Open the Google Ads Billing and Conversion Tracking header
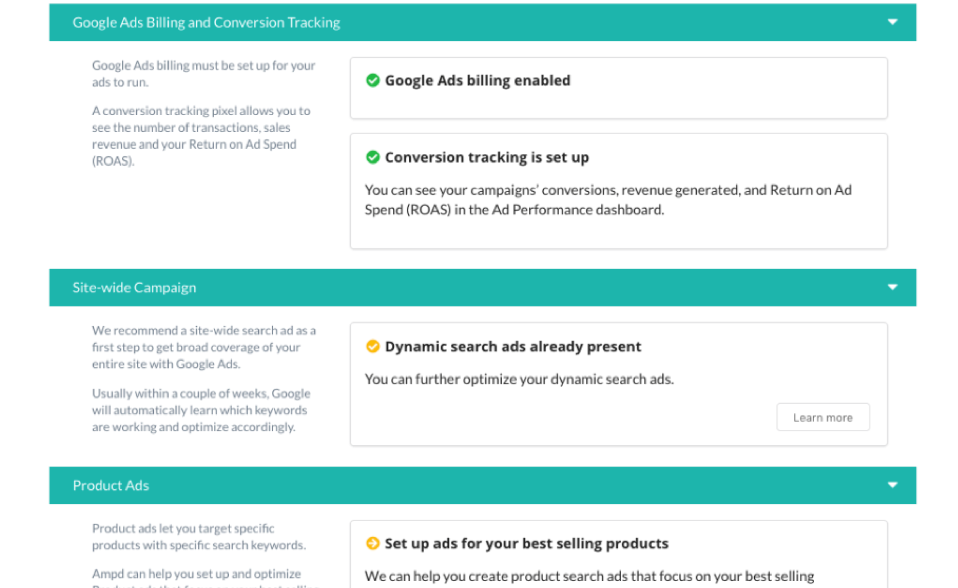Viewport: 958px width, 588px height. 479,21
